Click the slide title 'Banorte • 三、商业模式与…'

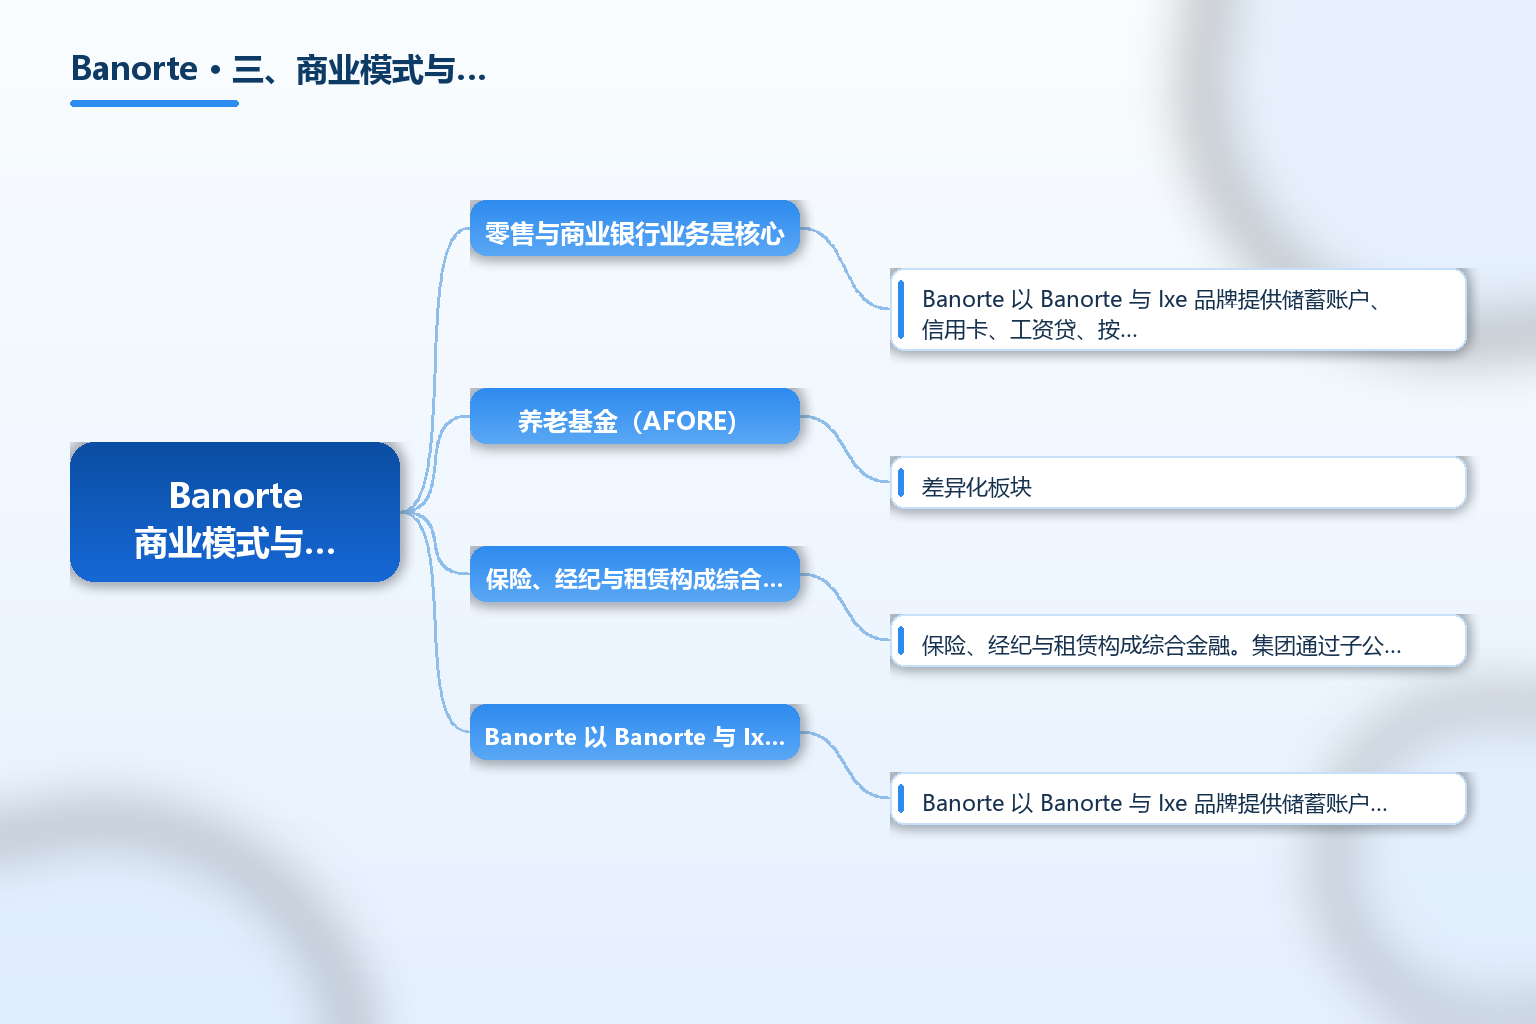pos(278,69)
